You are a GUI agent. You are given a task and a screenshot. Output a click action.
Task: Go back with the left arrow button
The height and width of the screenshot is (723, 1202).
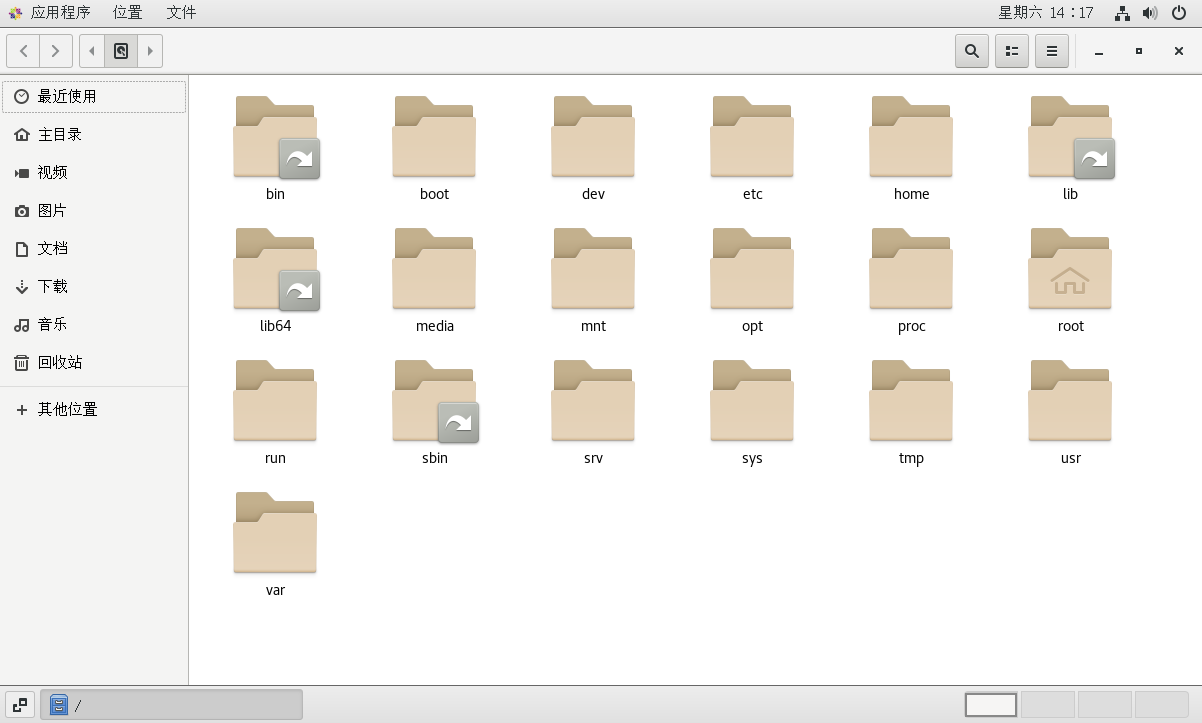pyautogui.click(x=23, y=51)
